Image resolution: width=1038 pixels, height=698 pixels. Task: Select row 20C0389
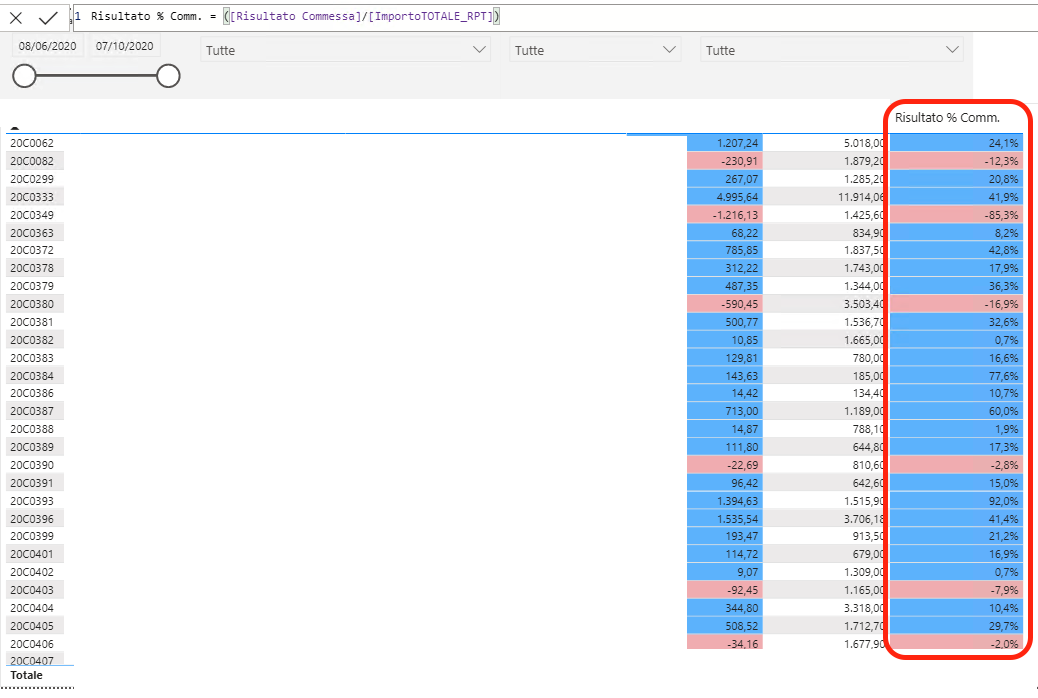(x=32, y=447)
